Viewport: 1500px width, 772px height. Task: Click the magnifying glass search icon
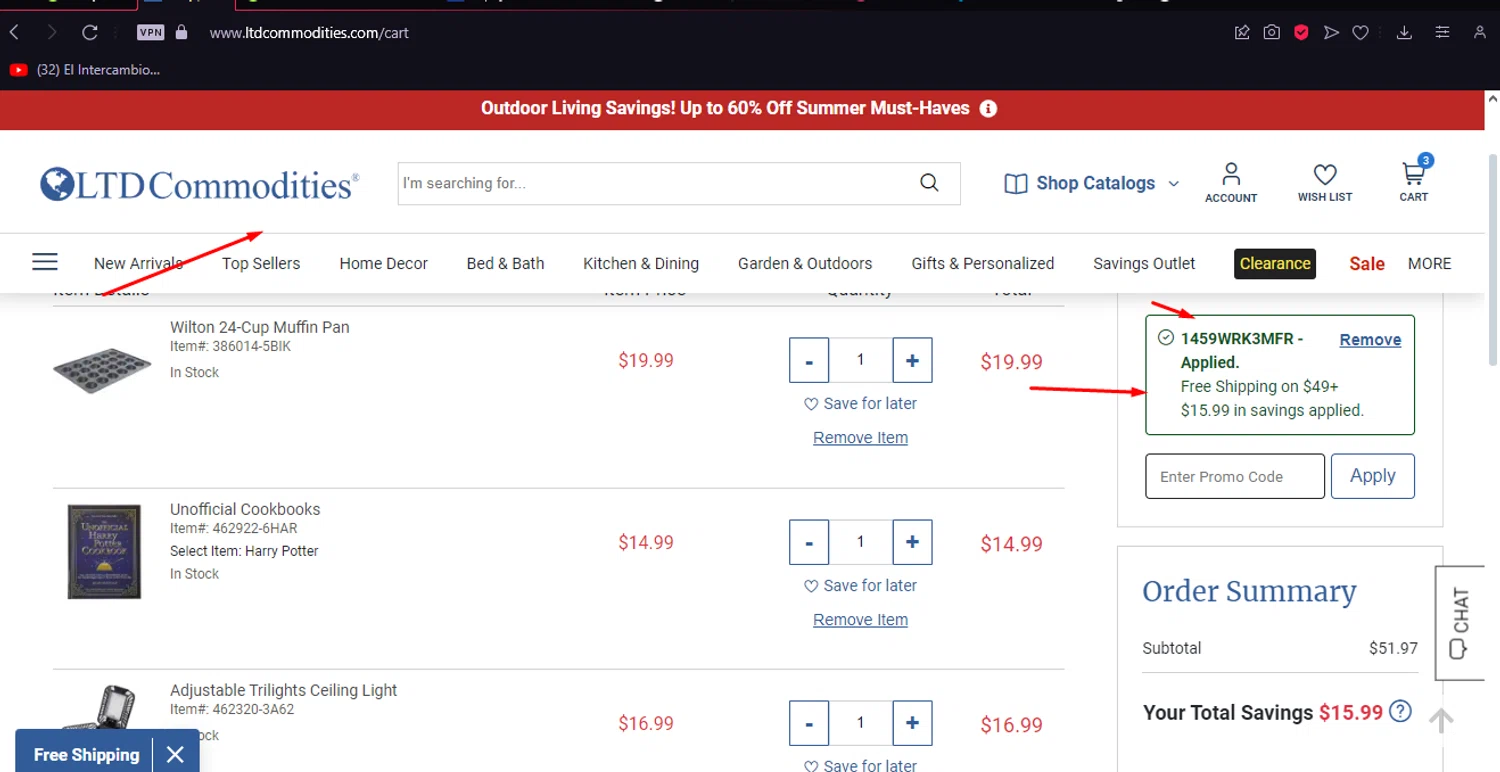click(929, 183)
